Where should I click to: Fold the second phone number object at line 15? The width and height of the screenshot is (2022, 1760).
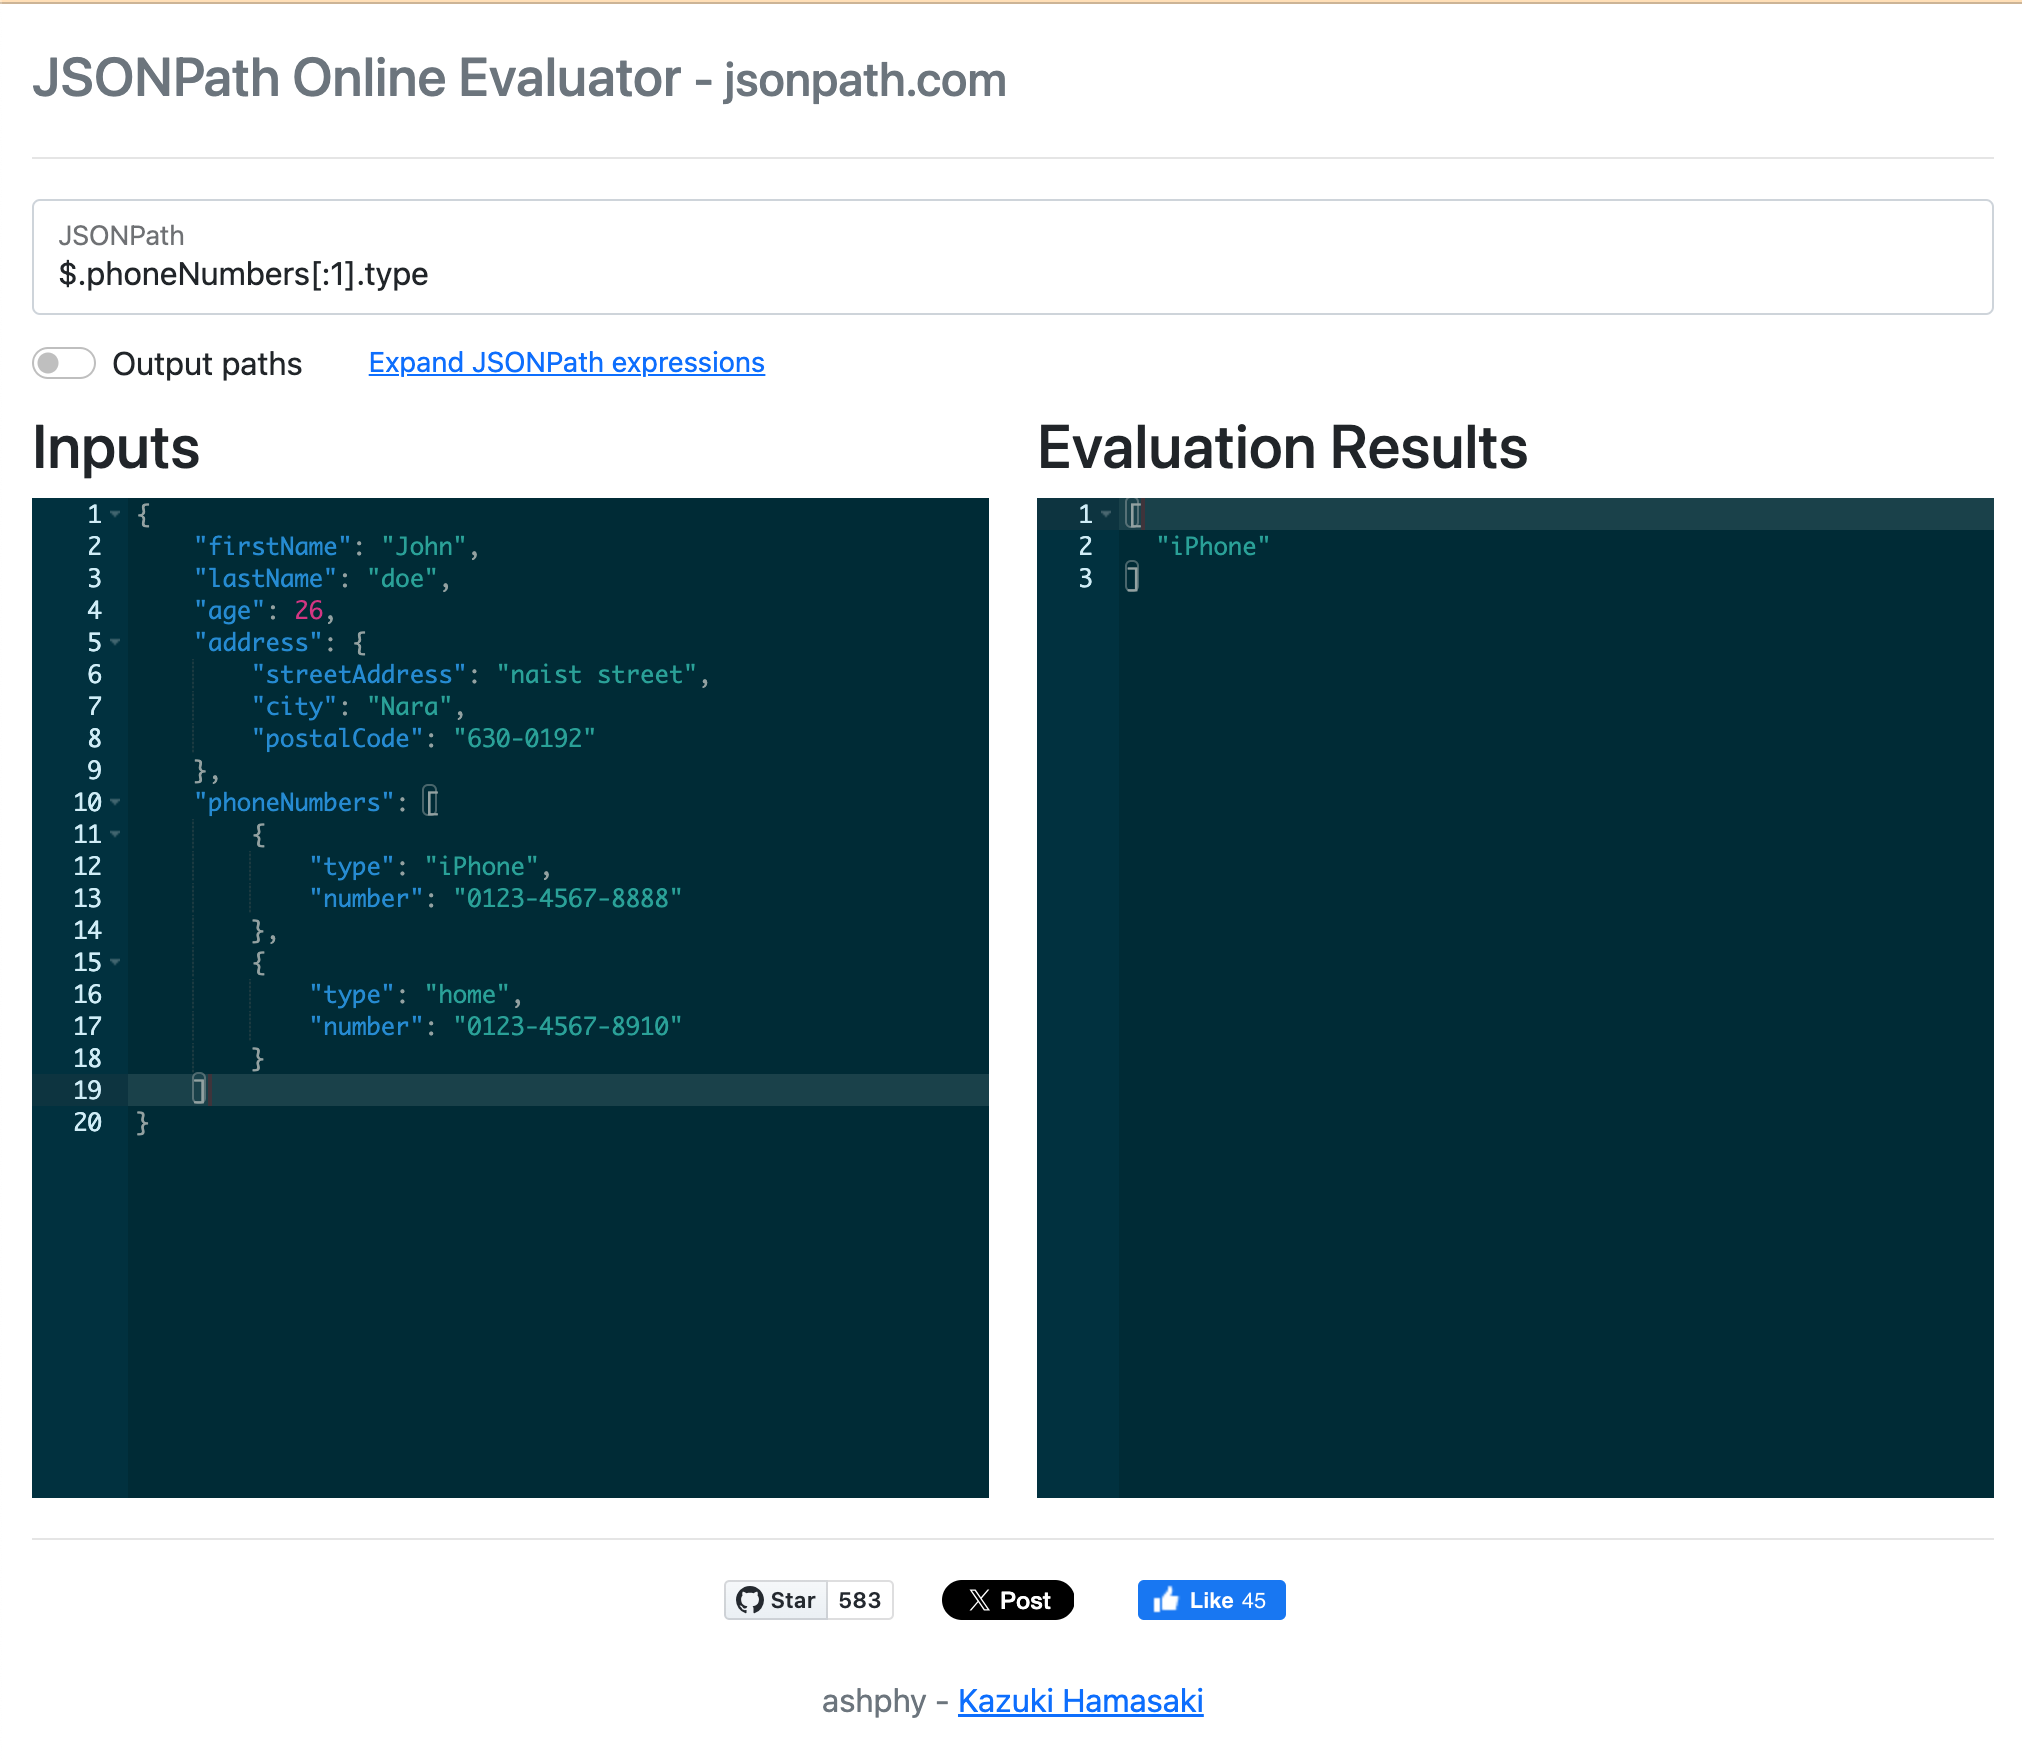tap(116, 962)
